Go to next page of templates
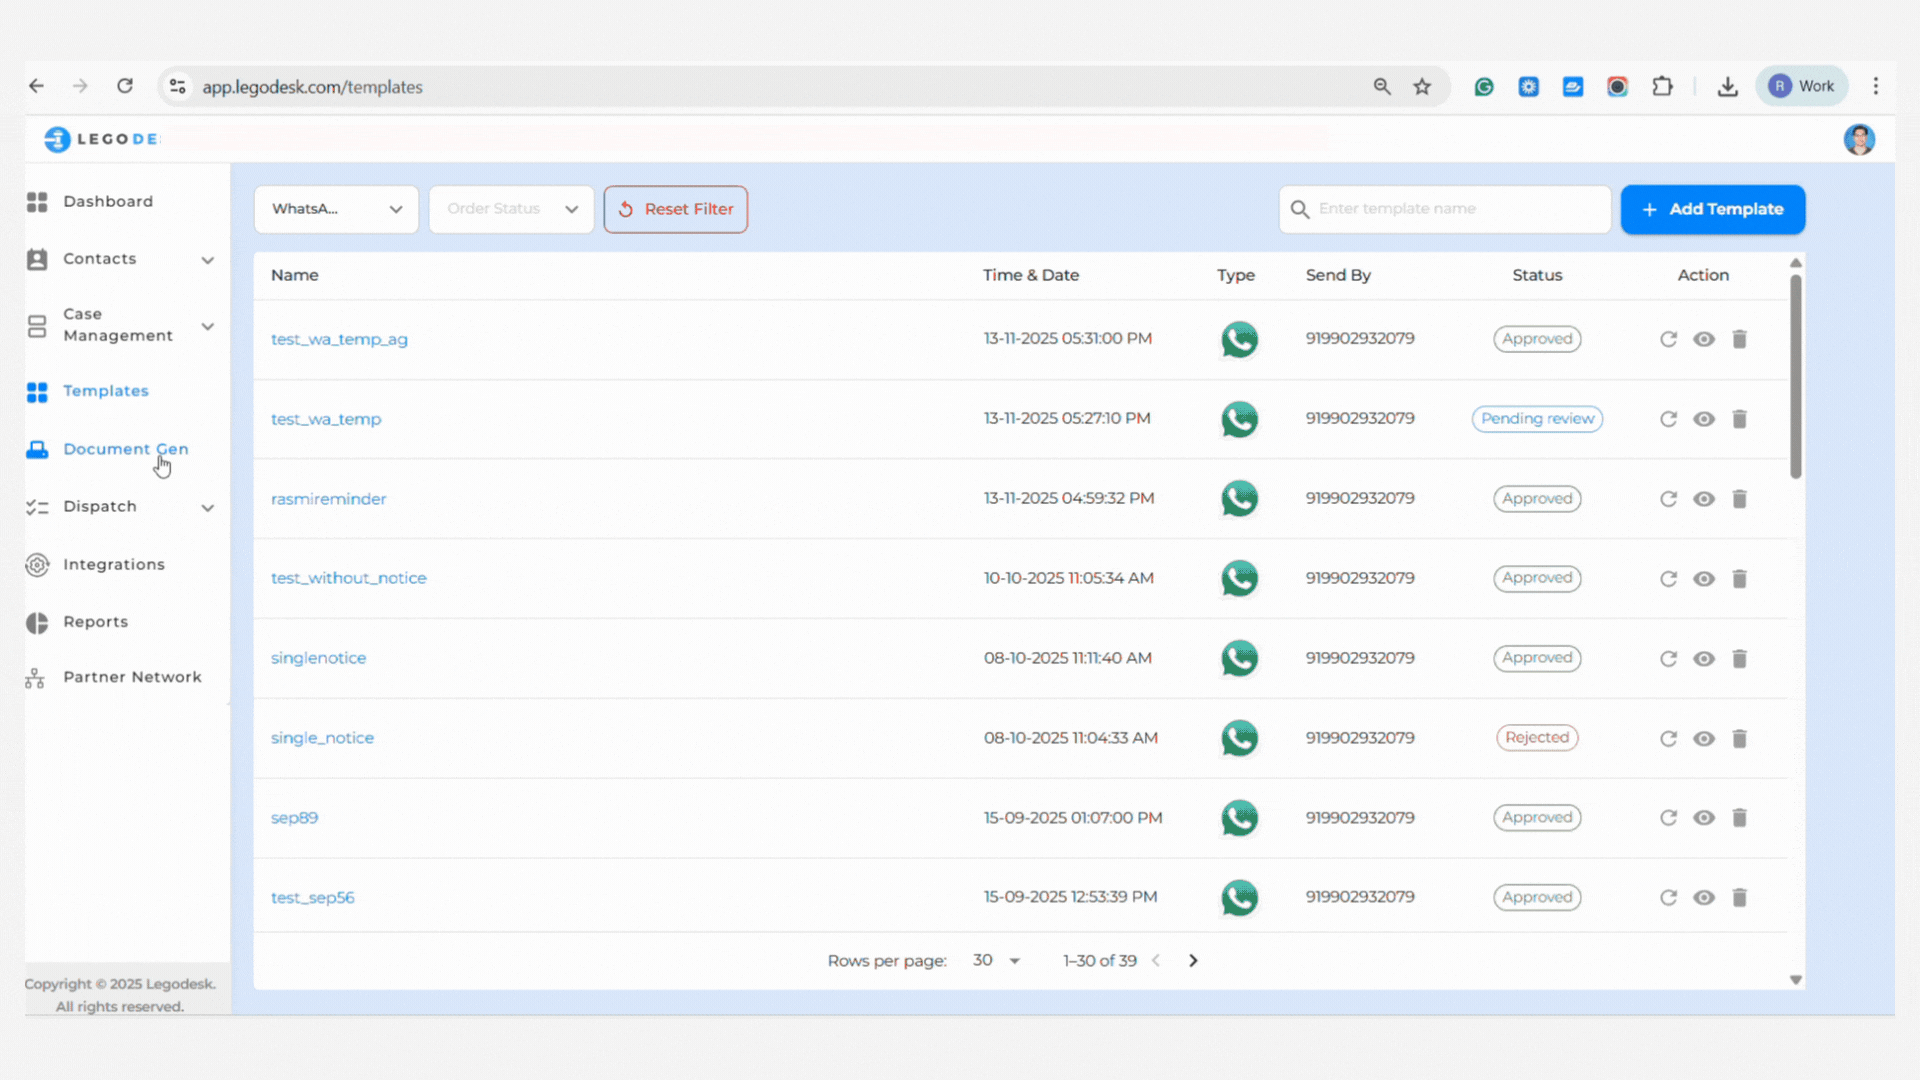The image size is (1920, 1080). [x=1193, y=961]
